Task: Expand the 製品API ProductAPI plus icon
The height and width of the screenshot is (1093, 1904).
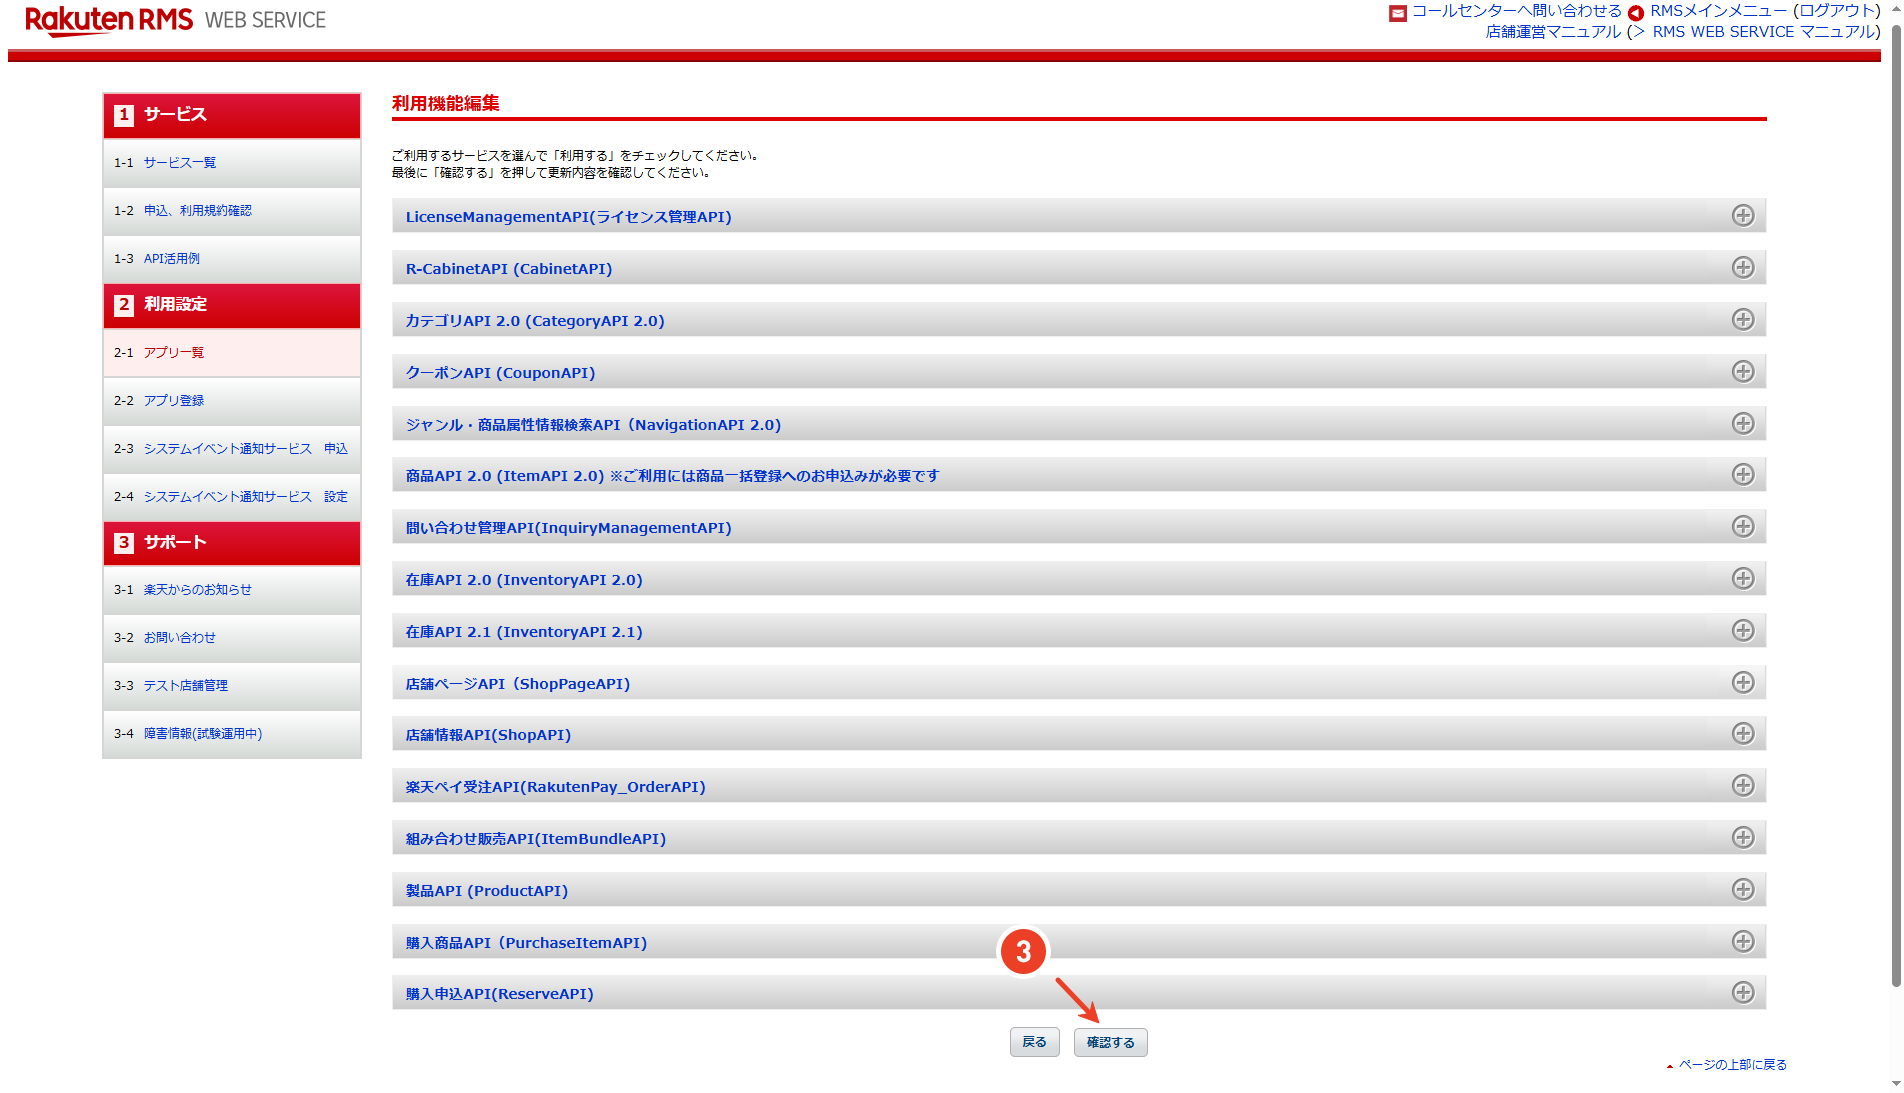Action: [x=1743, y=890]
